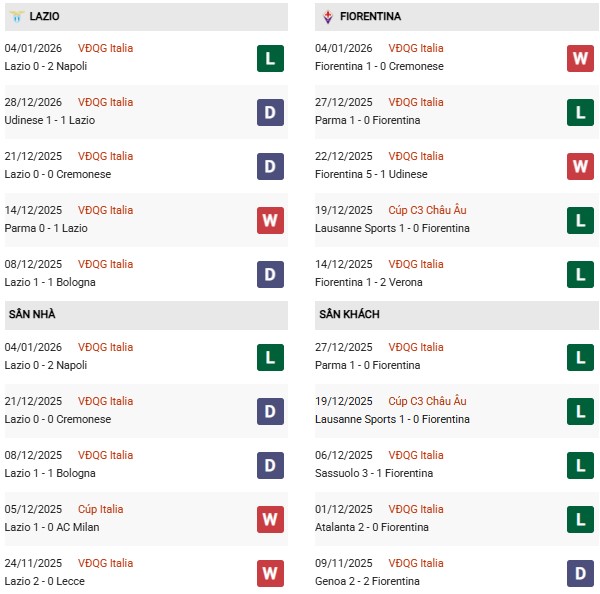Click the Lazio team logo icon
The height and width of the screenshot is (594, 600).
(x=16, y=17)
